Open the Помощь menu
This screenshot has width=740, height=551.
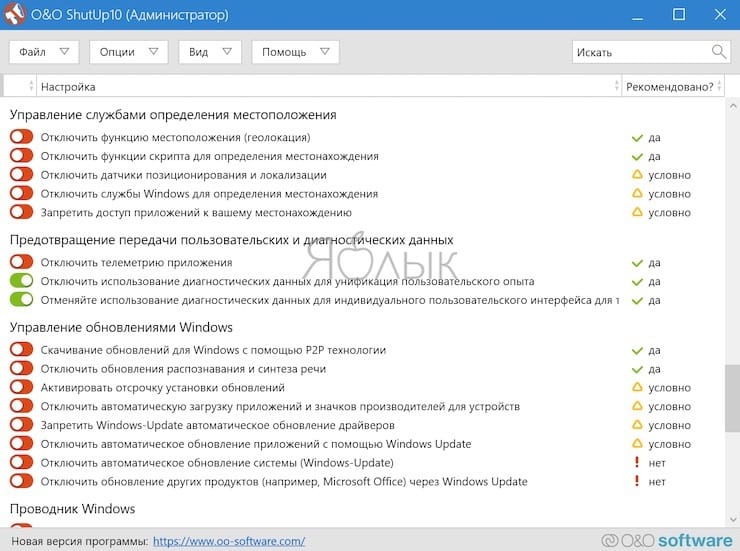click(295, 52)
